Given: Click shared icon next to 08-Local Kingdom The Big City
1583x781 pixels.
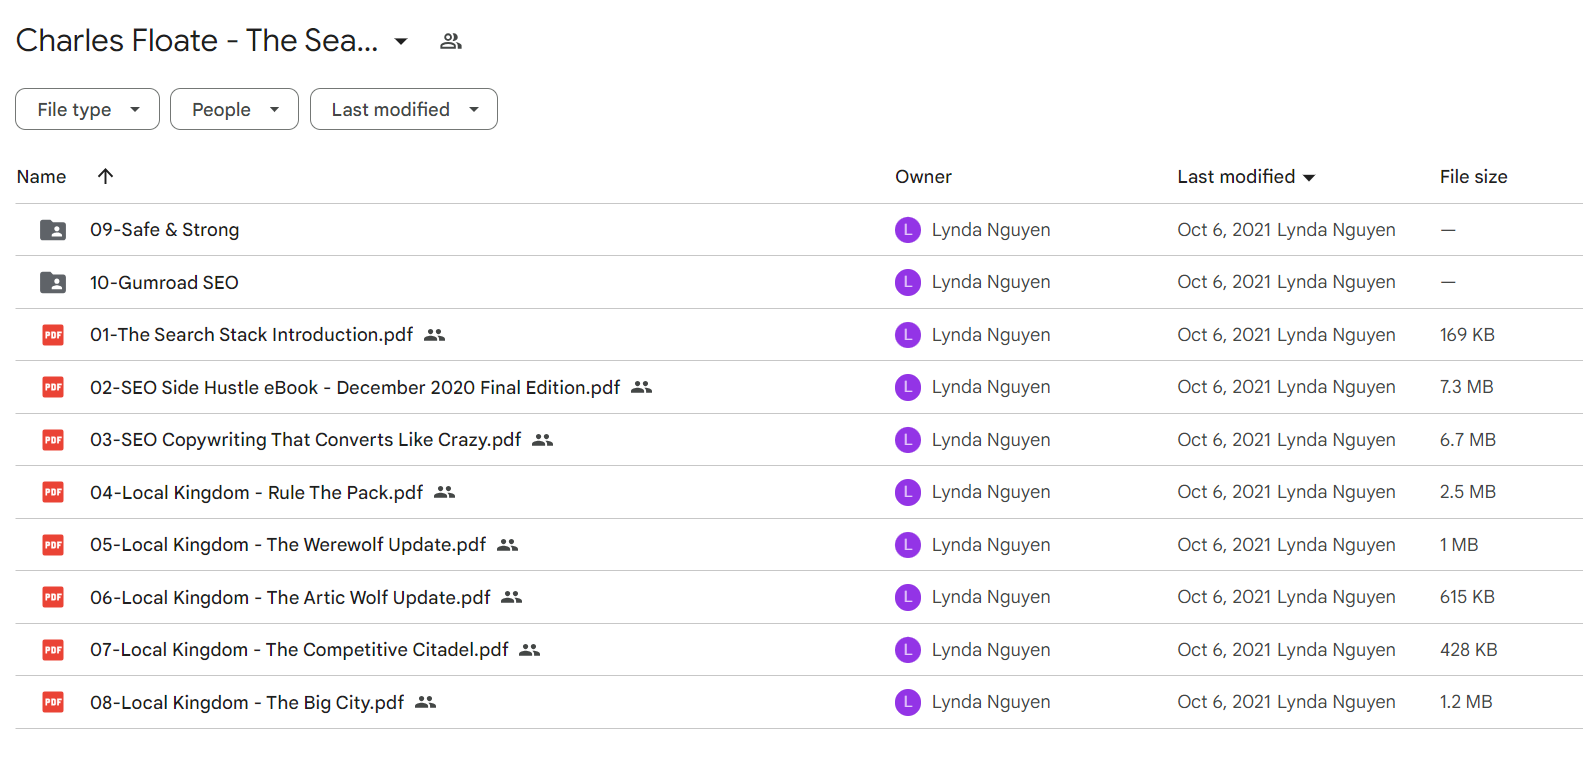Looking at the screenshot, I should (x=425, y=702).
